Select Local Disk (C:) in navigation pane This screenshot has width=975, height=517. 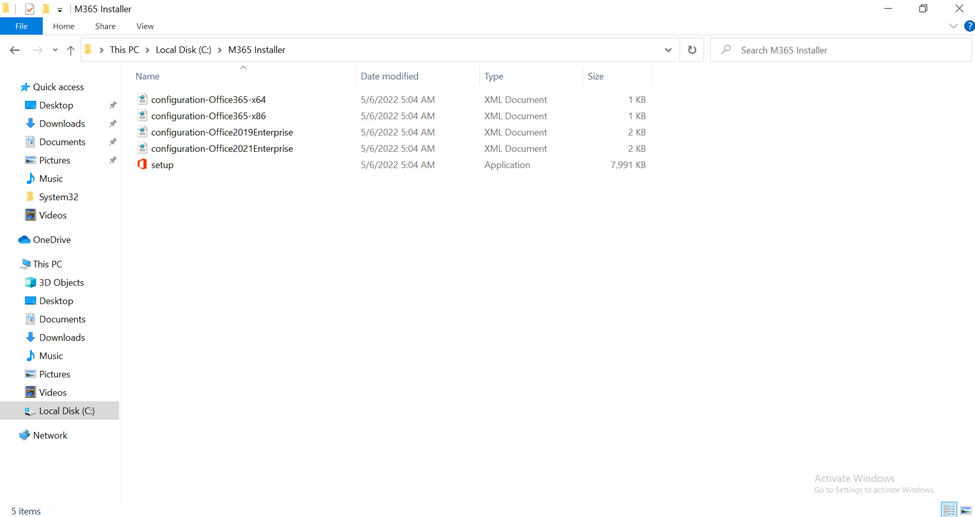pyautogui.click(x=60, y=411)
